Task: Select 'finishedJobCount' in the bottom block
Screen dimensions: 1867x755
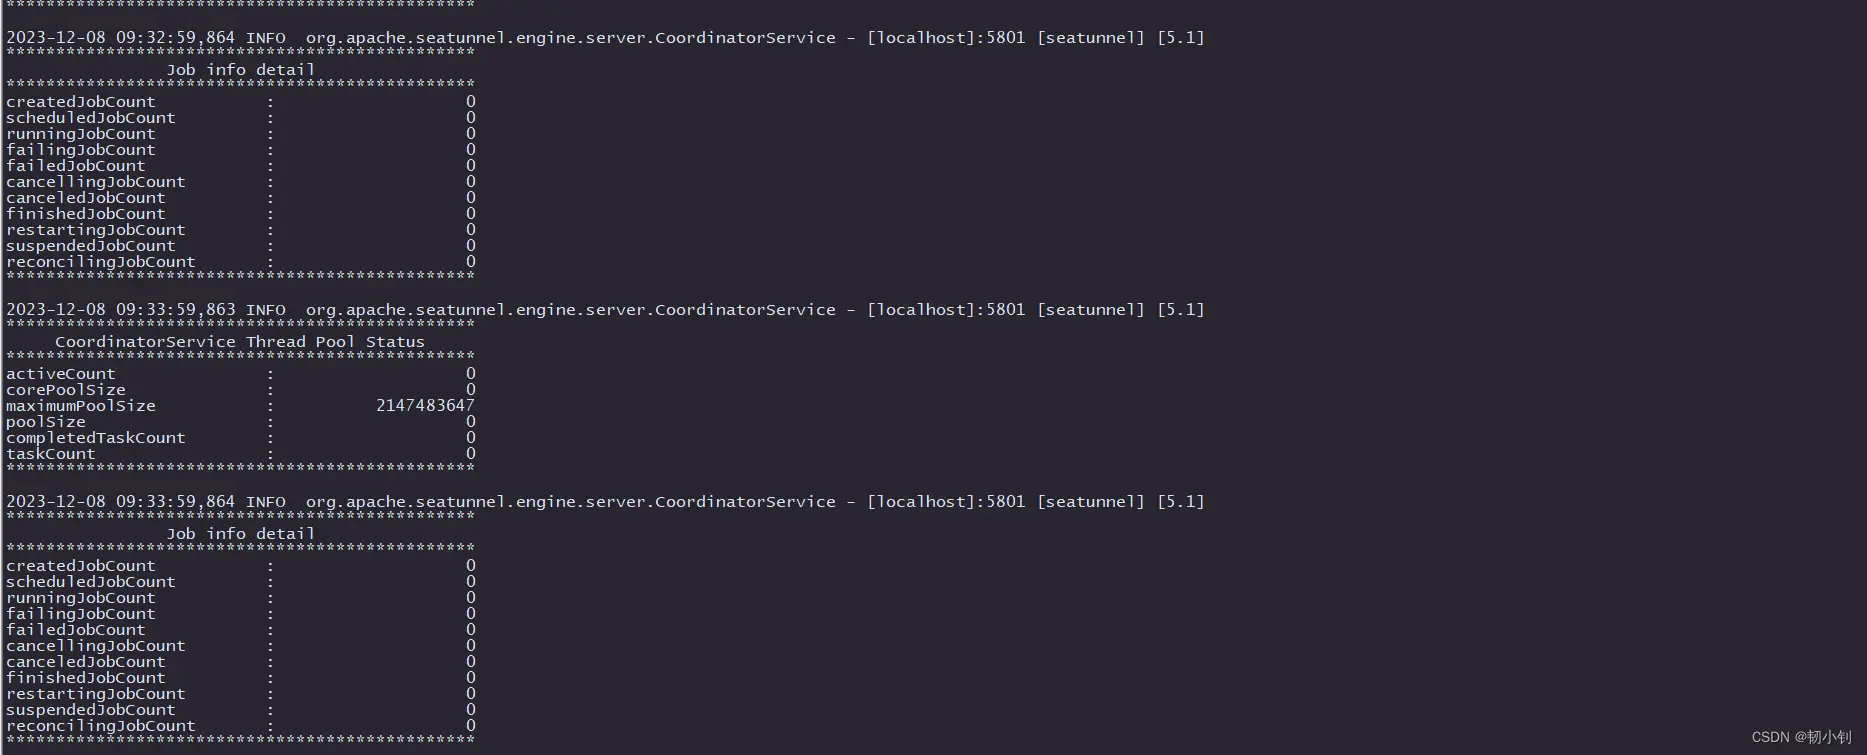Action: coord(86,678)
